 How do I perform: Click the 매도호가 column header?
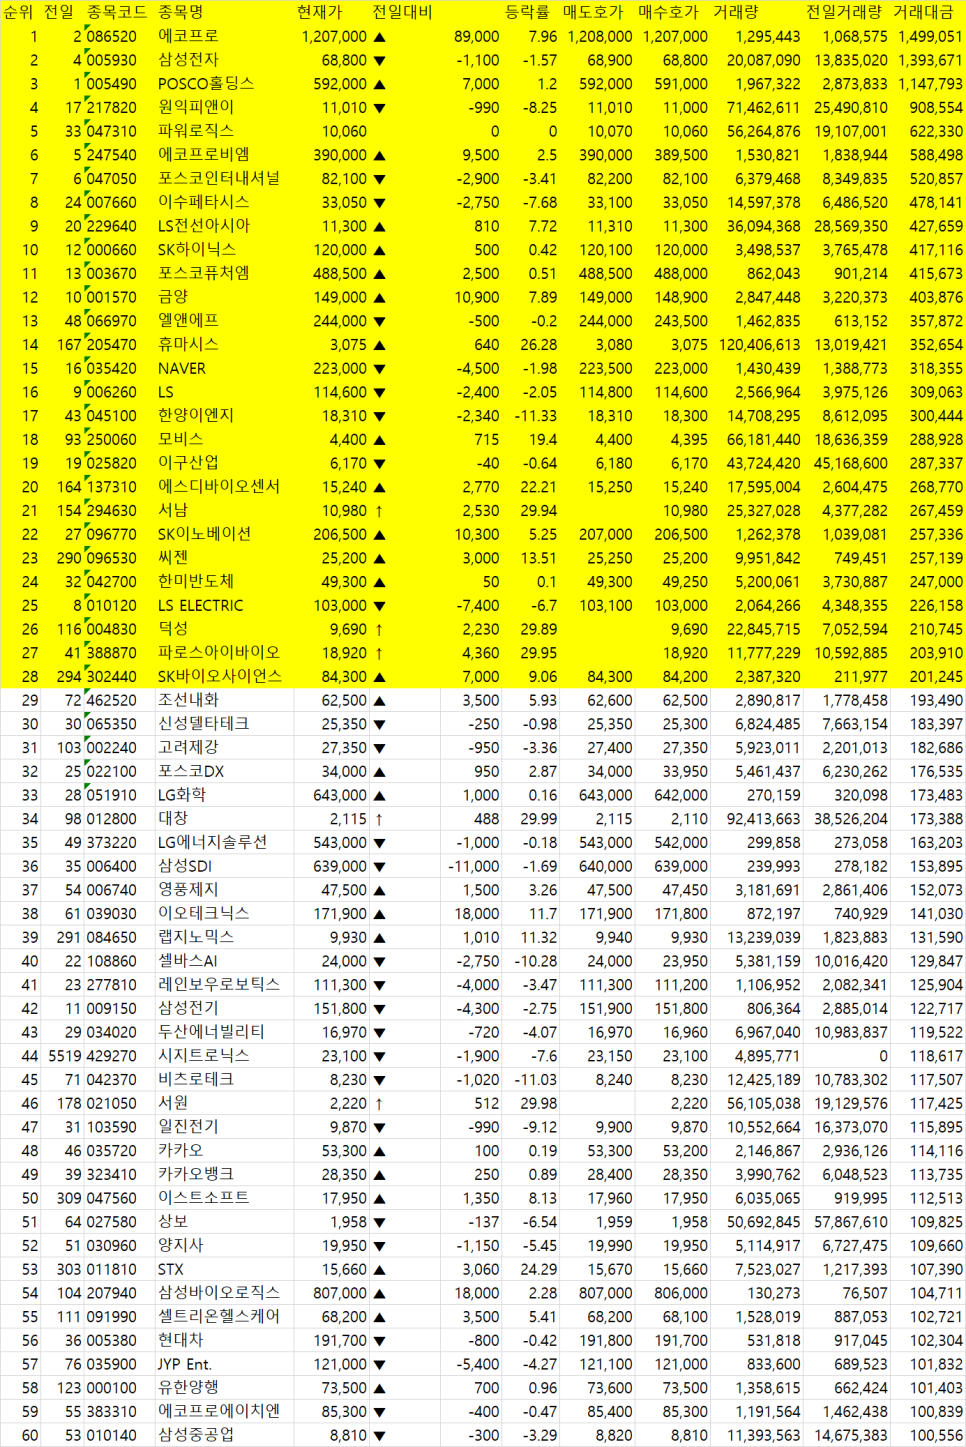pyautogui.click(x=593, y=12)
